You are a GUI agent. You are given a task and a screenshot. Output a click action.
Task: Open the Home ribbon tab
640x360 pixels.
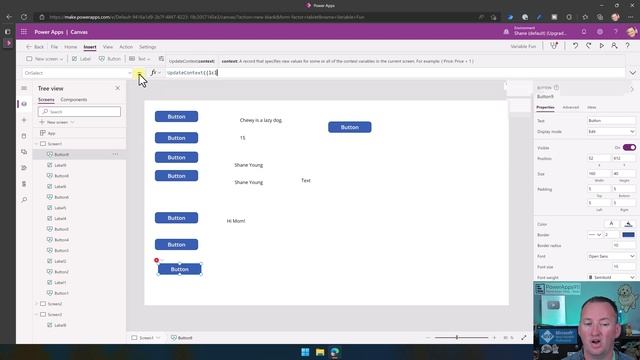(71, 47)
